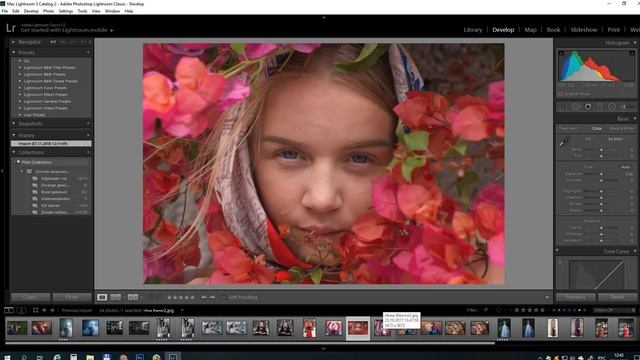Screen dimensions: 640x360
Task: Click the Temp slider handle
Action: [x=601, y=150]
